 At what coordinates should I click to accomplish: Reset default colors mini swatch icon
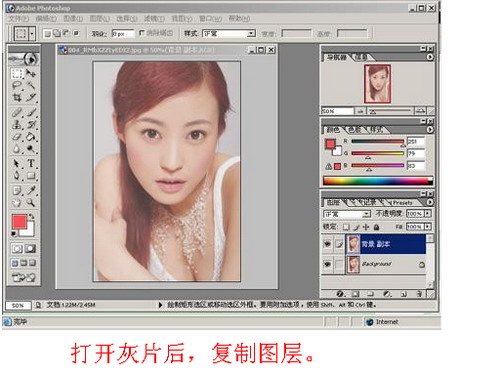click(14, 234)
